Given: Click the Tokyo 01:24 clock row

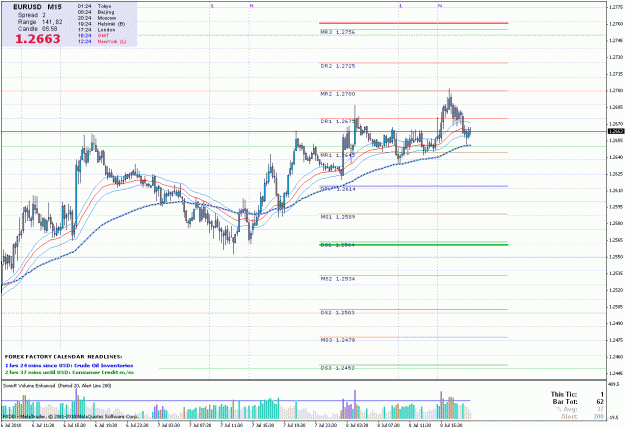Looking at the screenshot, I should [x=95, y=6].
